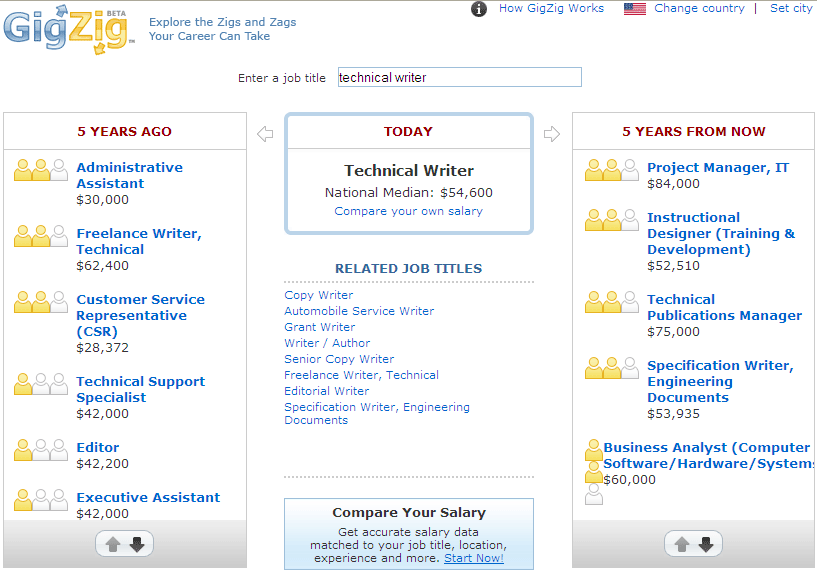The image size is (817, 580).
Task: Open Specification Writer in the 5 Years From Now list
Action: [720, 381]
